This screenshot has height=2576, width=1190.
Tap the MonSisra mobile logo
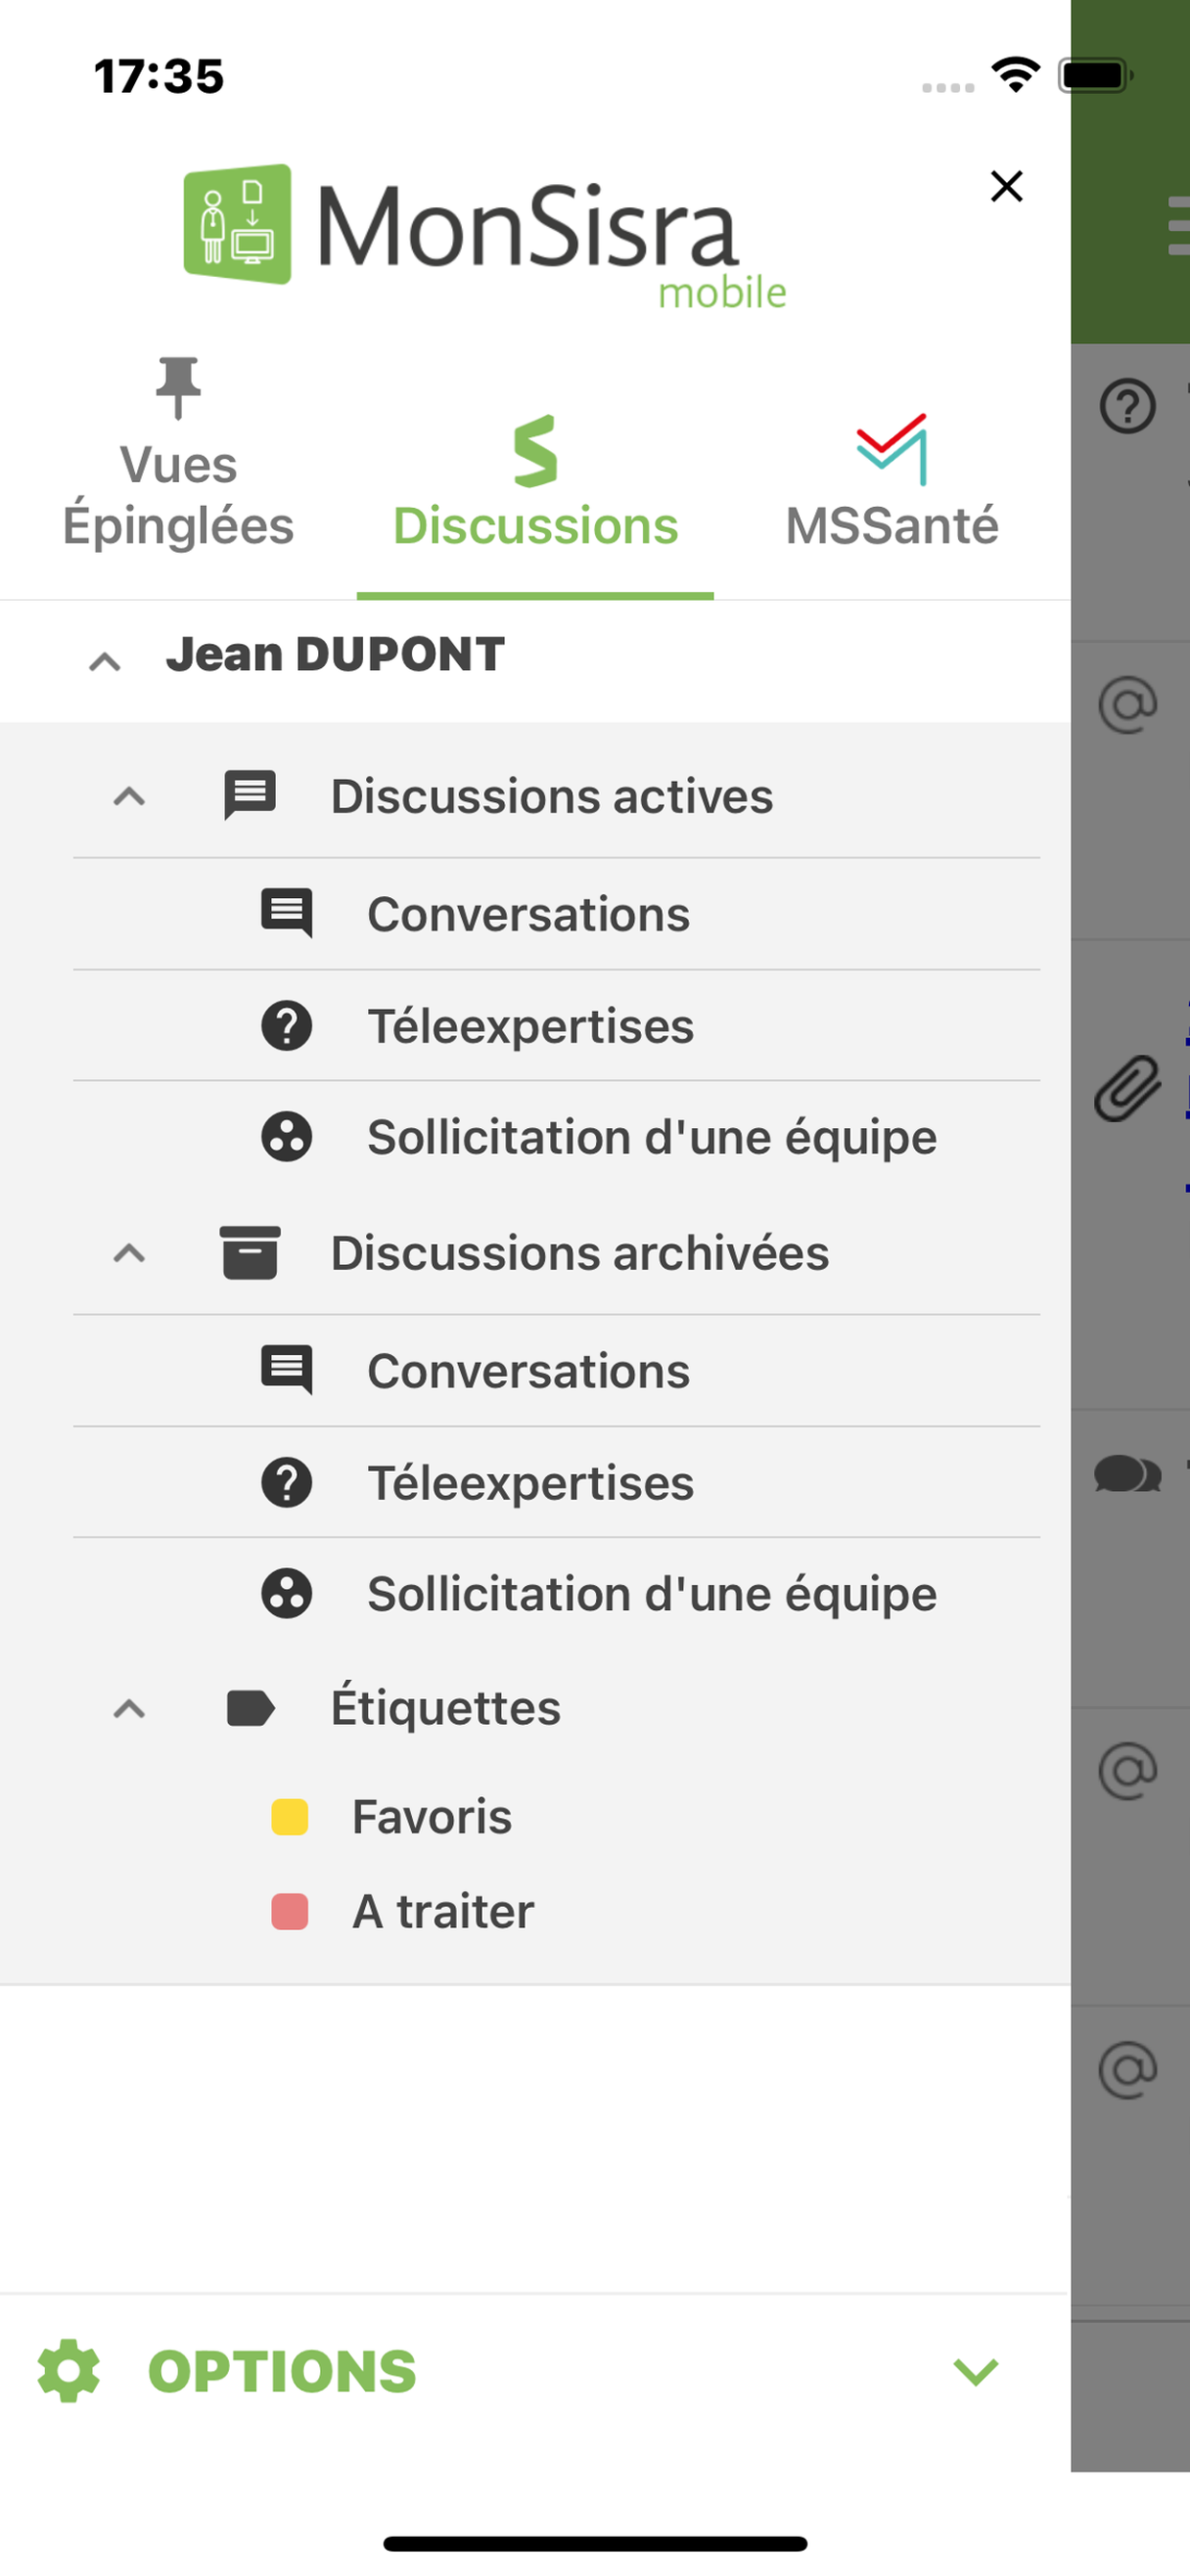click(x=485, y=236)
